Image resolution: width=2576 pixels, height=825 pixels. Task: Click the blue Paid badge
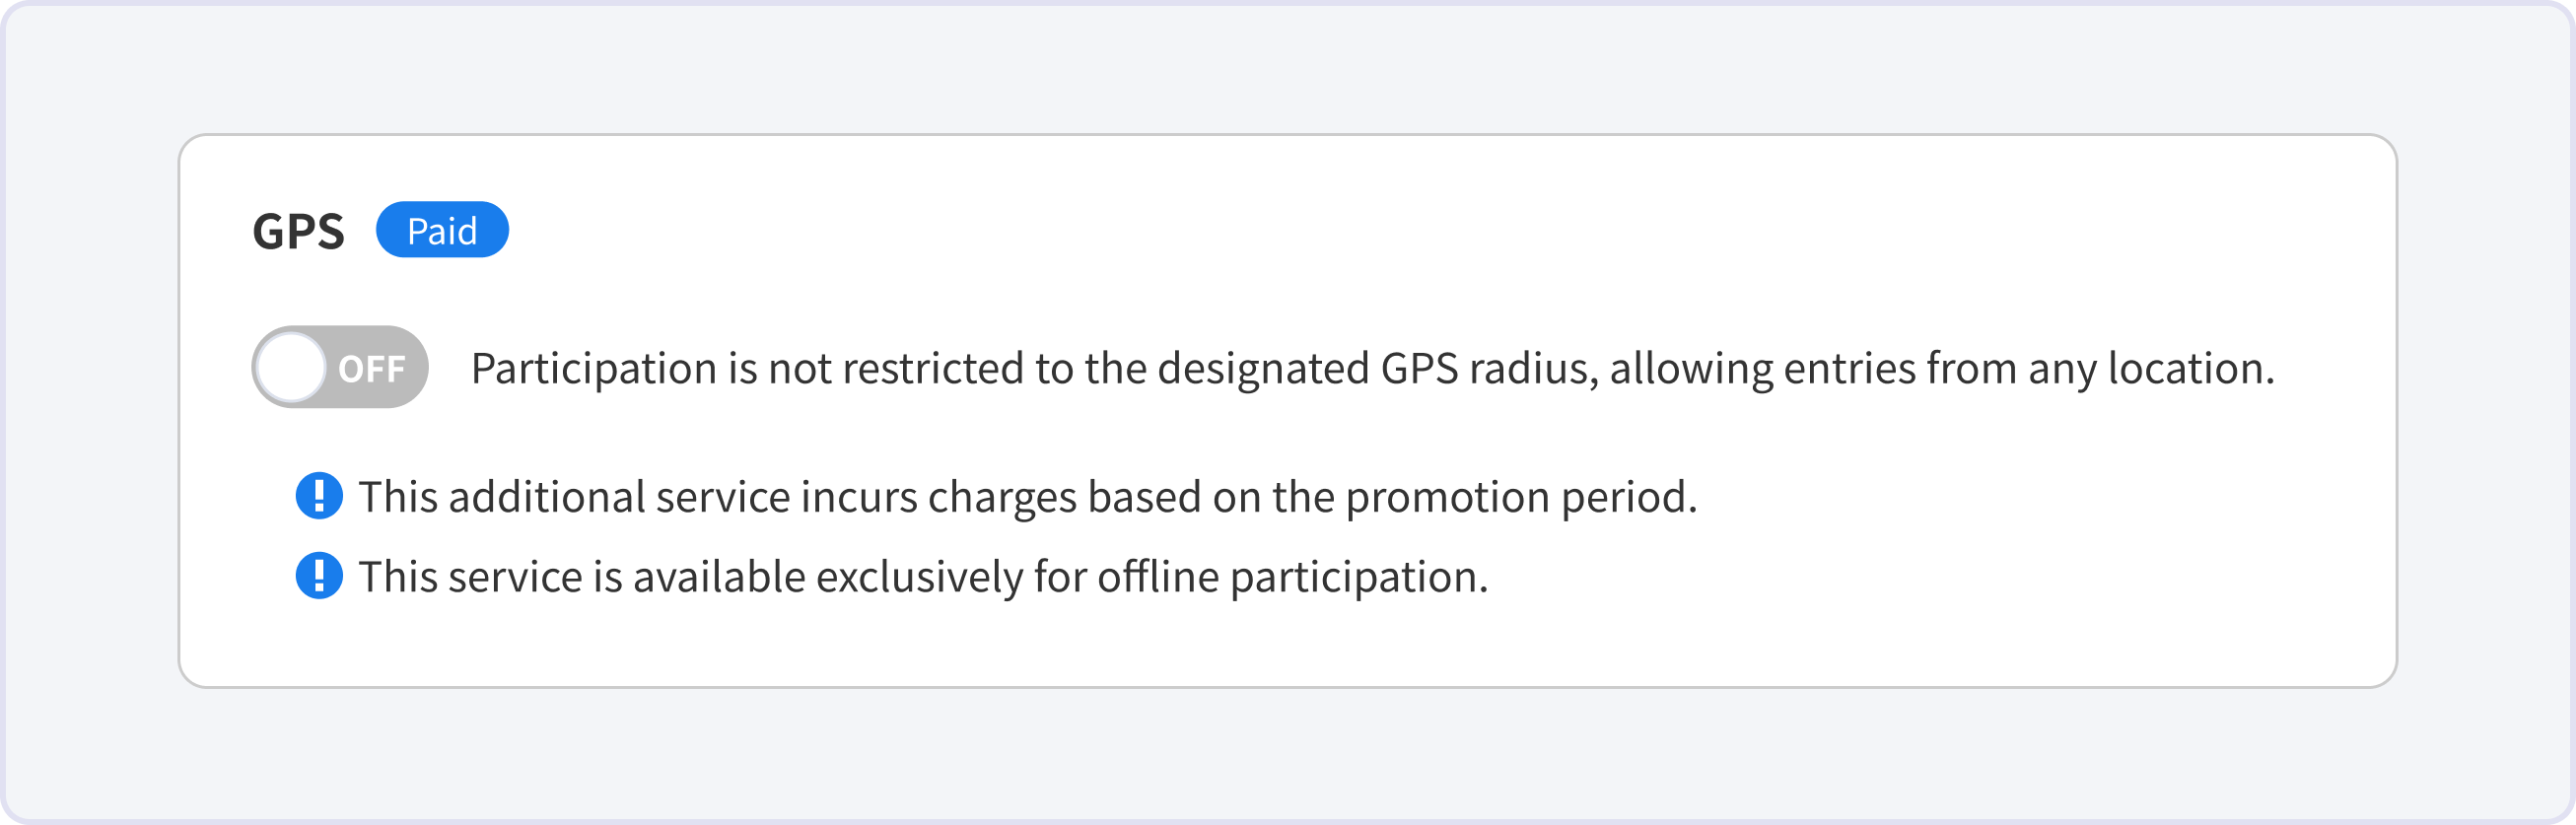(442, 230)
